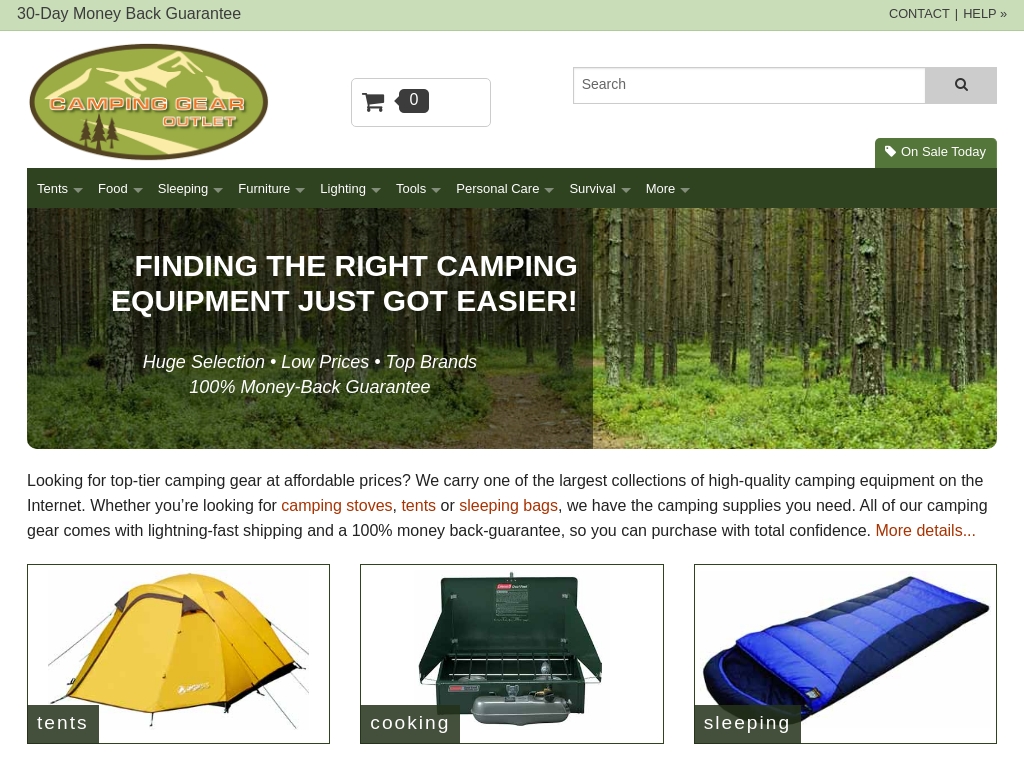Open the cooking category thumbnail

[512, 654]
